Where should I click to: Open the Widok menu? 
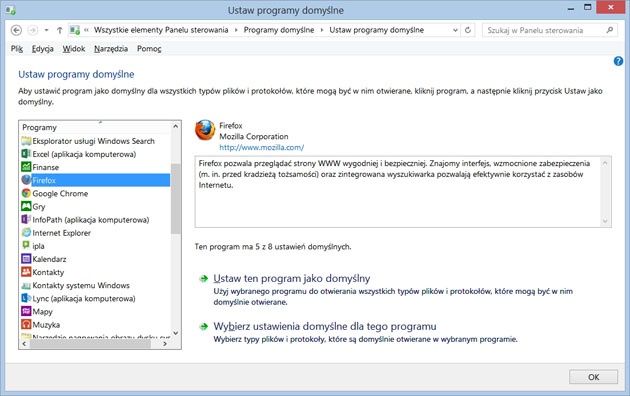[x=74, y=49]
